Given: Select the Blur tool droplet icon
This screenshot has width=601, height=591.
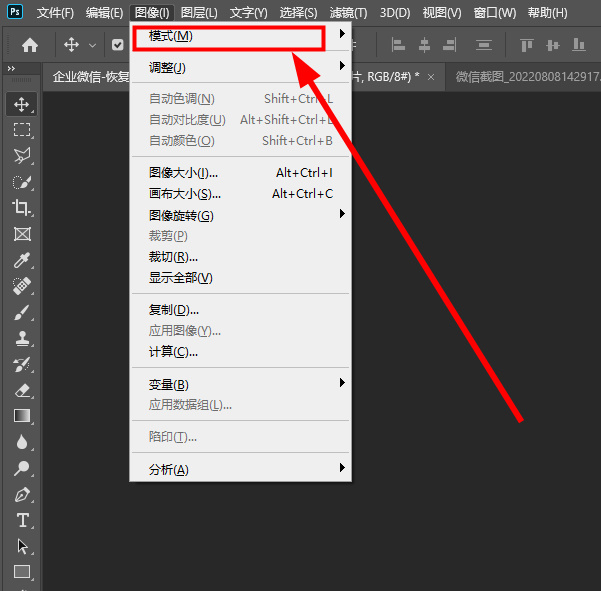Looking at the screenshot, I should [22, 442].
